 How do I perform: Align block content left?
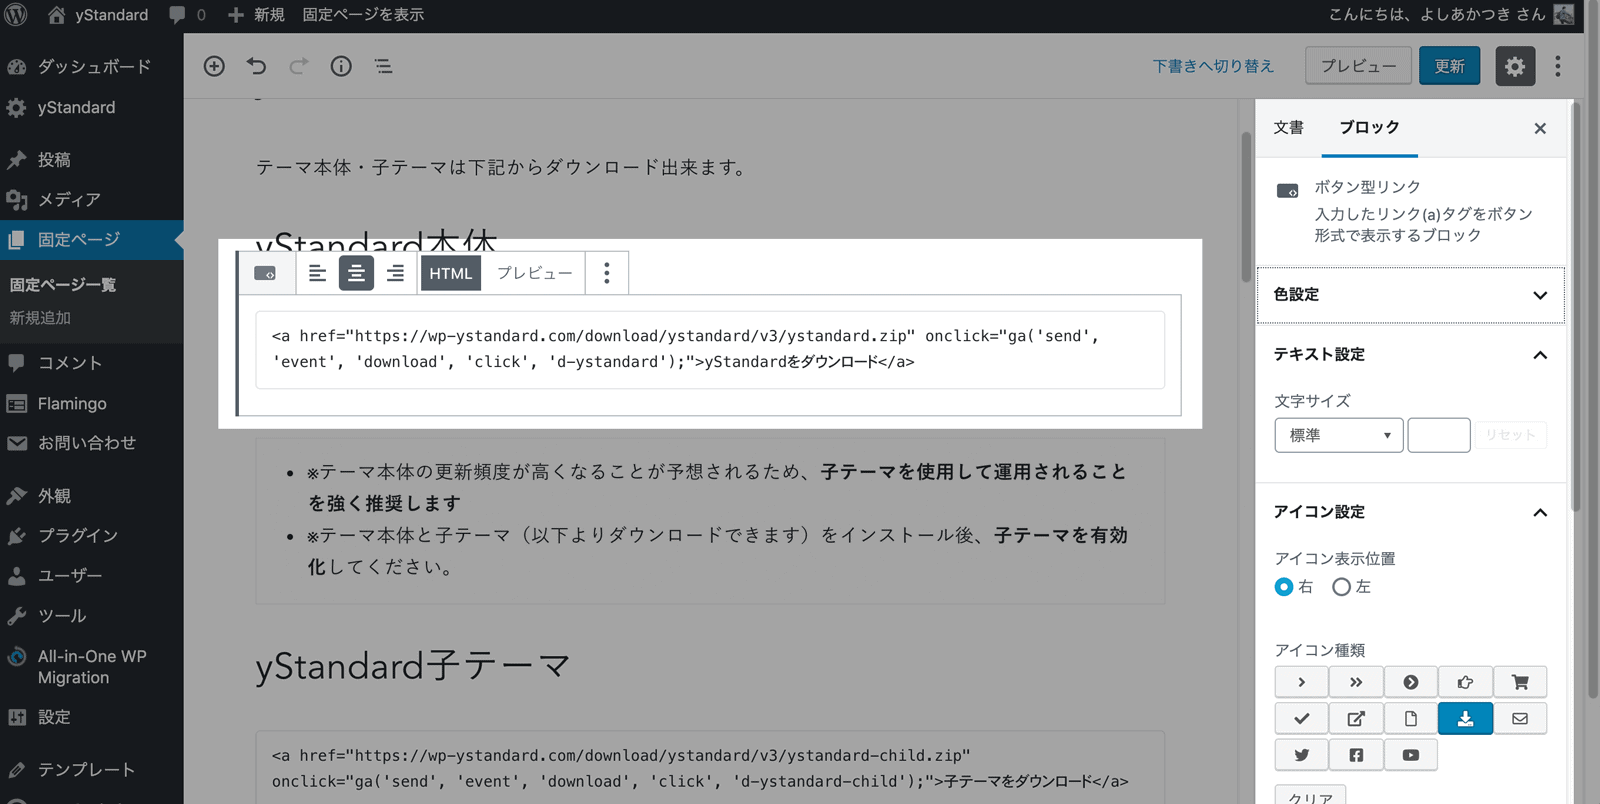pyautogui.click(x=317, y=273)
